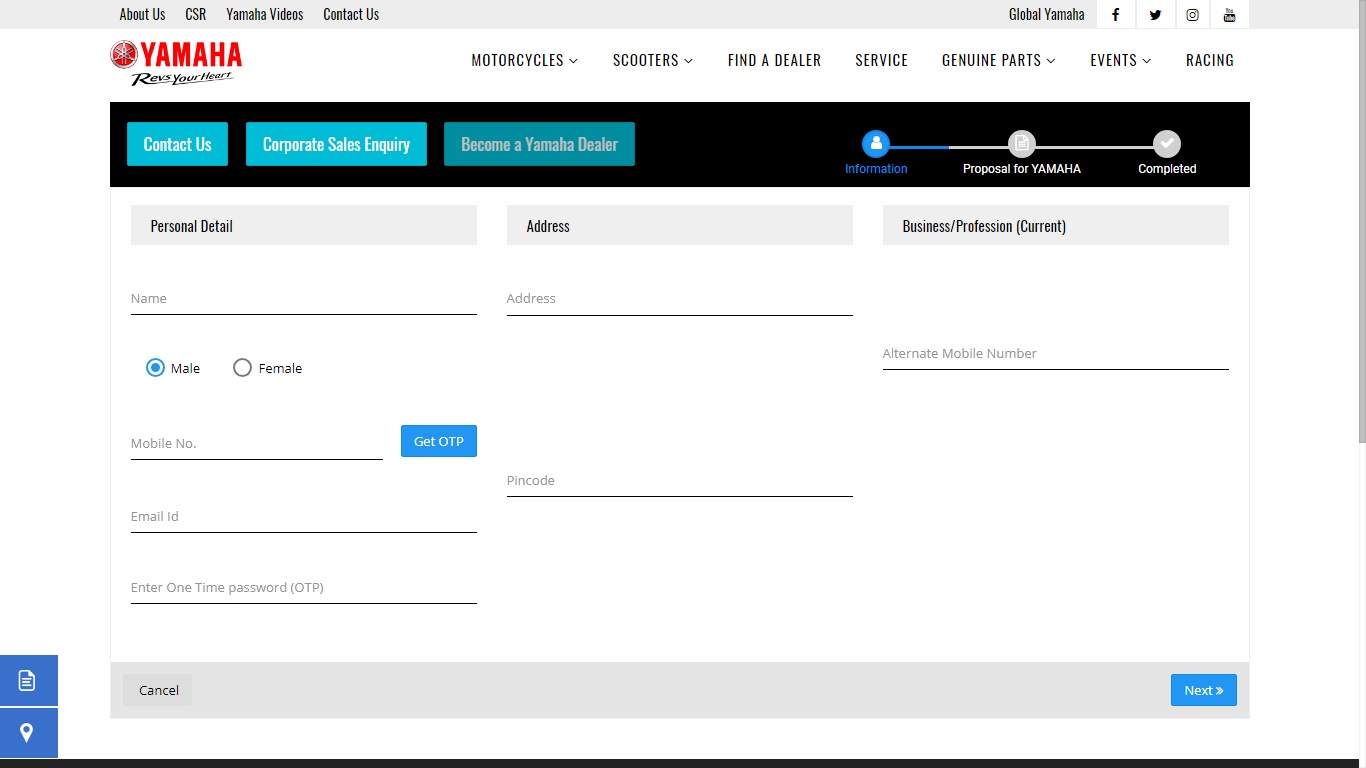Expand the MOTORCYCLES dropdown

524,60
